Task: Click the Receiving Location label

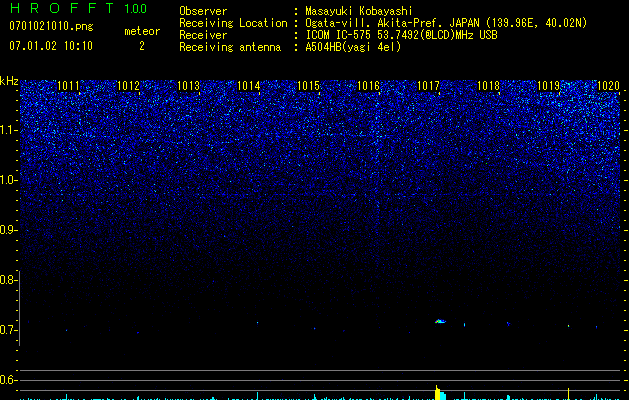Action: coord(233,23)
